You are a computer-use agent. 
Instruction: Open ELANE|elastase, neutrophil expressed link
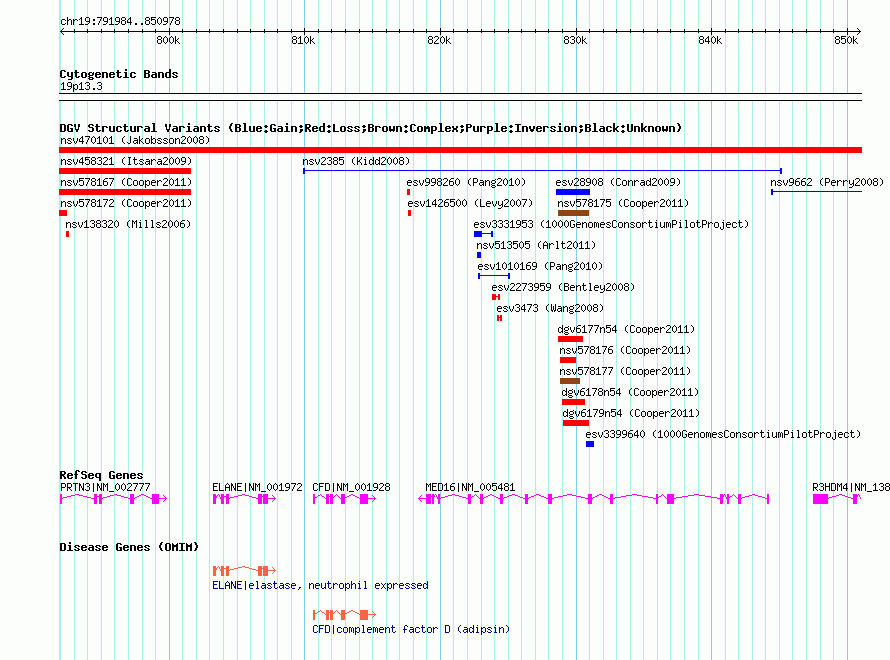[320, 585]
